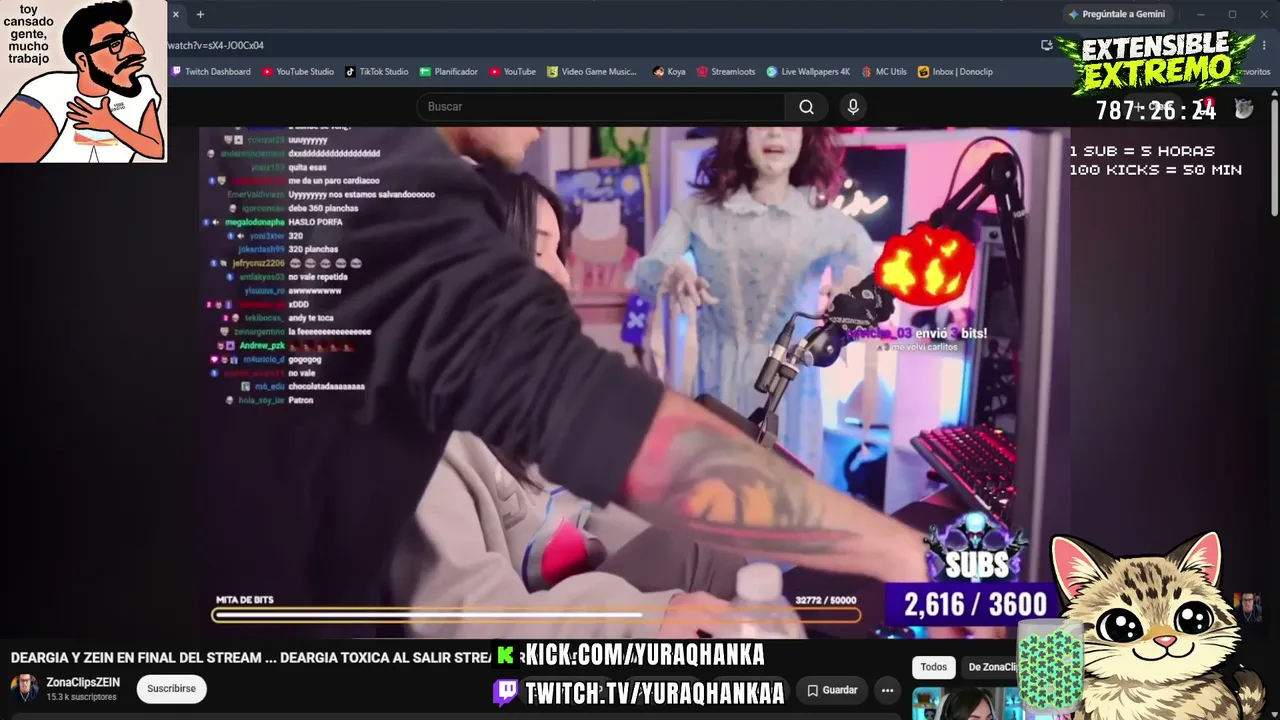Open the ZonaClipsZEIN channel name
Viewport: 1280px width, 720px height.
coord(83,682)
